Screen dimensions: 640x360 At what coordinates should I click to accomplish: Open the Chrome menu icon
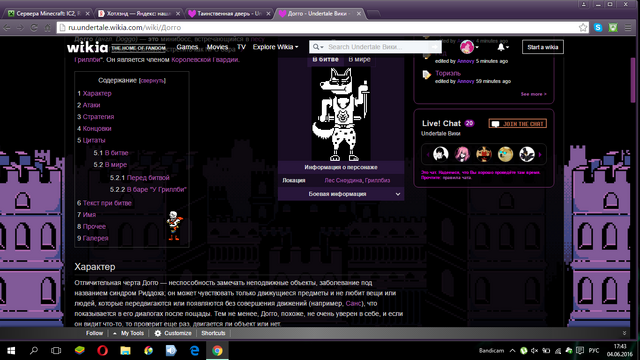(628, 27)
